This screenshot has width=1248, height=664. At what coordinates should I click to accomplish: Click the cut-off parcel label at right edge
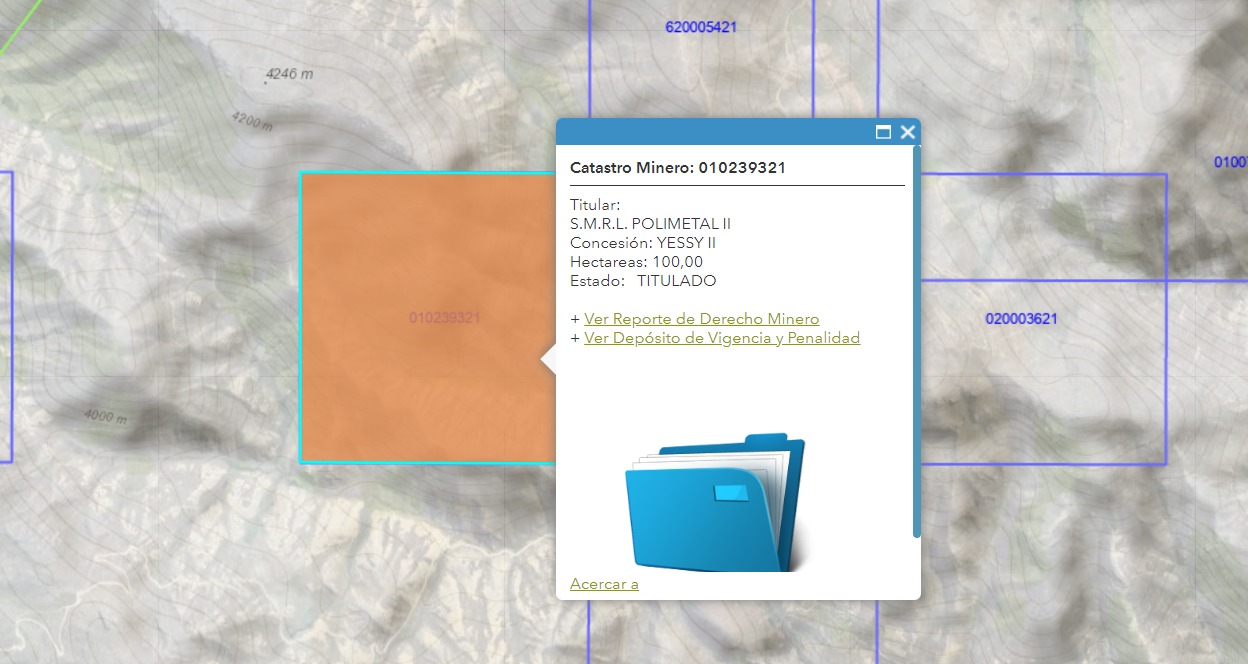click(1231, 162)
